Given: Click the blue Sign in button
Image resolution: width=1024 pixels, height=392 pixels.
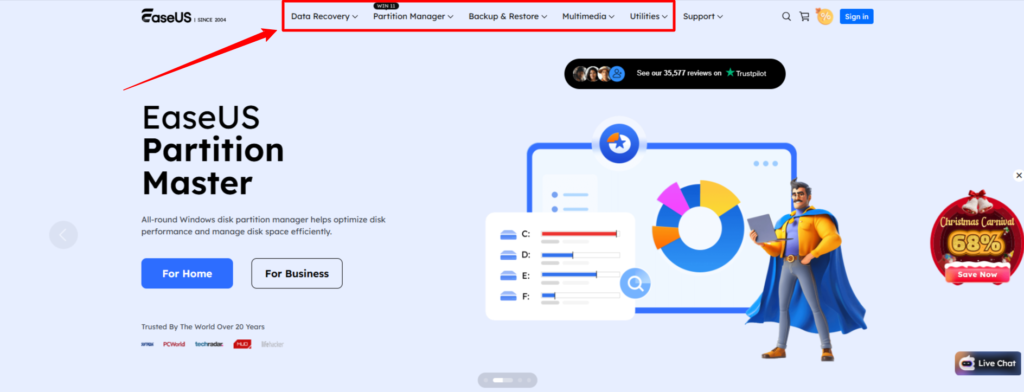Looking at the screenshot, I should (x=856, y=17).
